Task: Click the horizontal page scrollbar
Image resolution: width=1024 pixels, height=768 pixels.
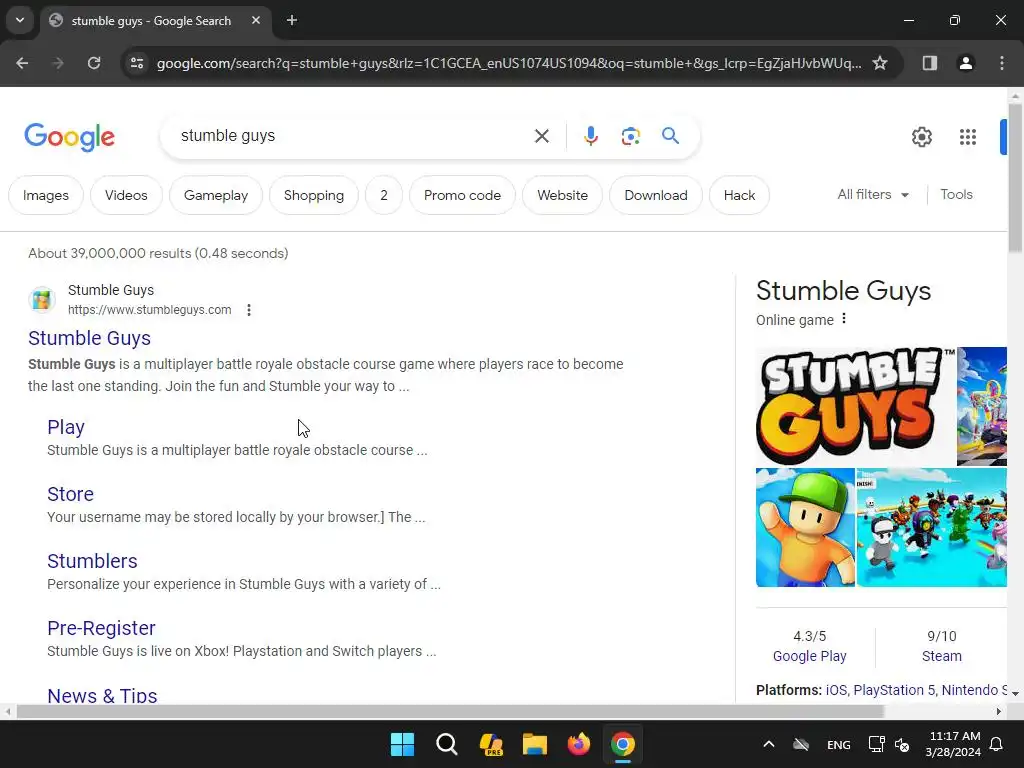Action: coord(450,711)
